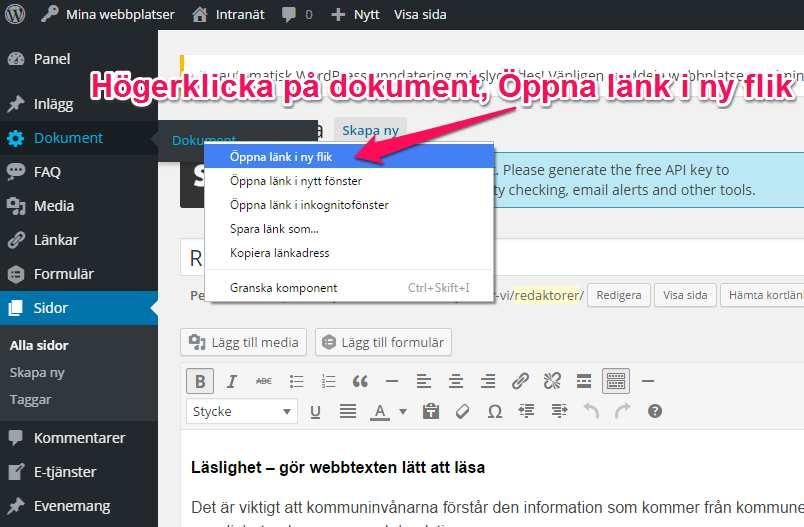Align text center

click(456, 381)
